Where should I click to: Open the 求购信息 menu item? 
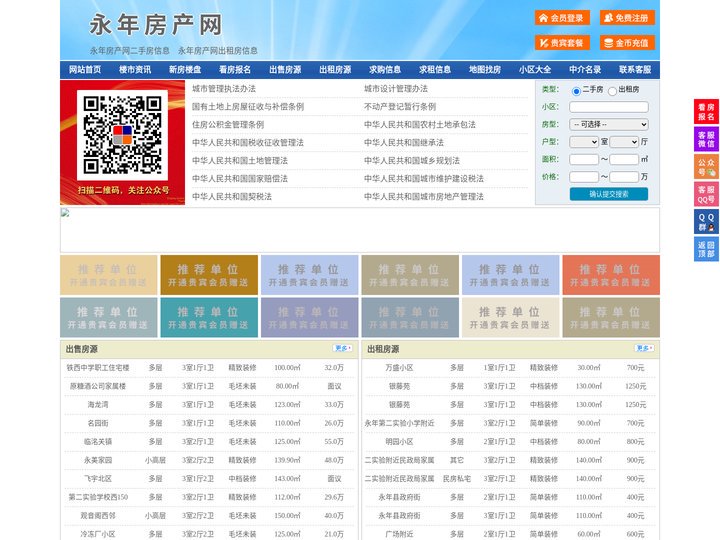click(x=385, y=70)
